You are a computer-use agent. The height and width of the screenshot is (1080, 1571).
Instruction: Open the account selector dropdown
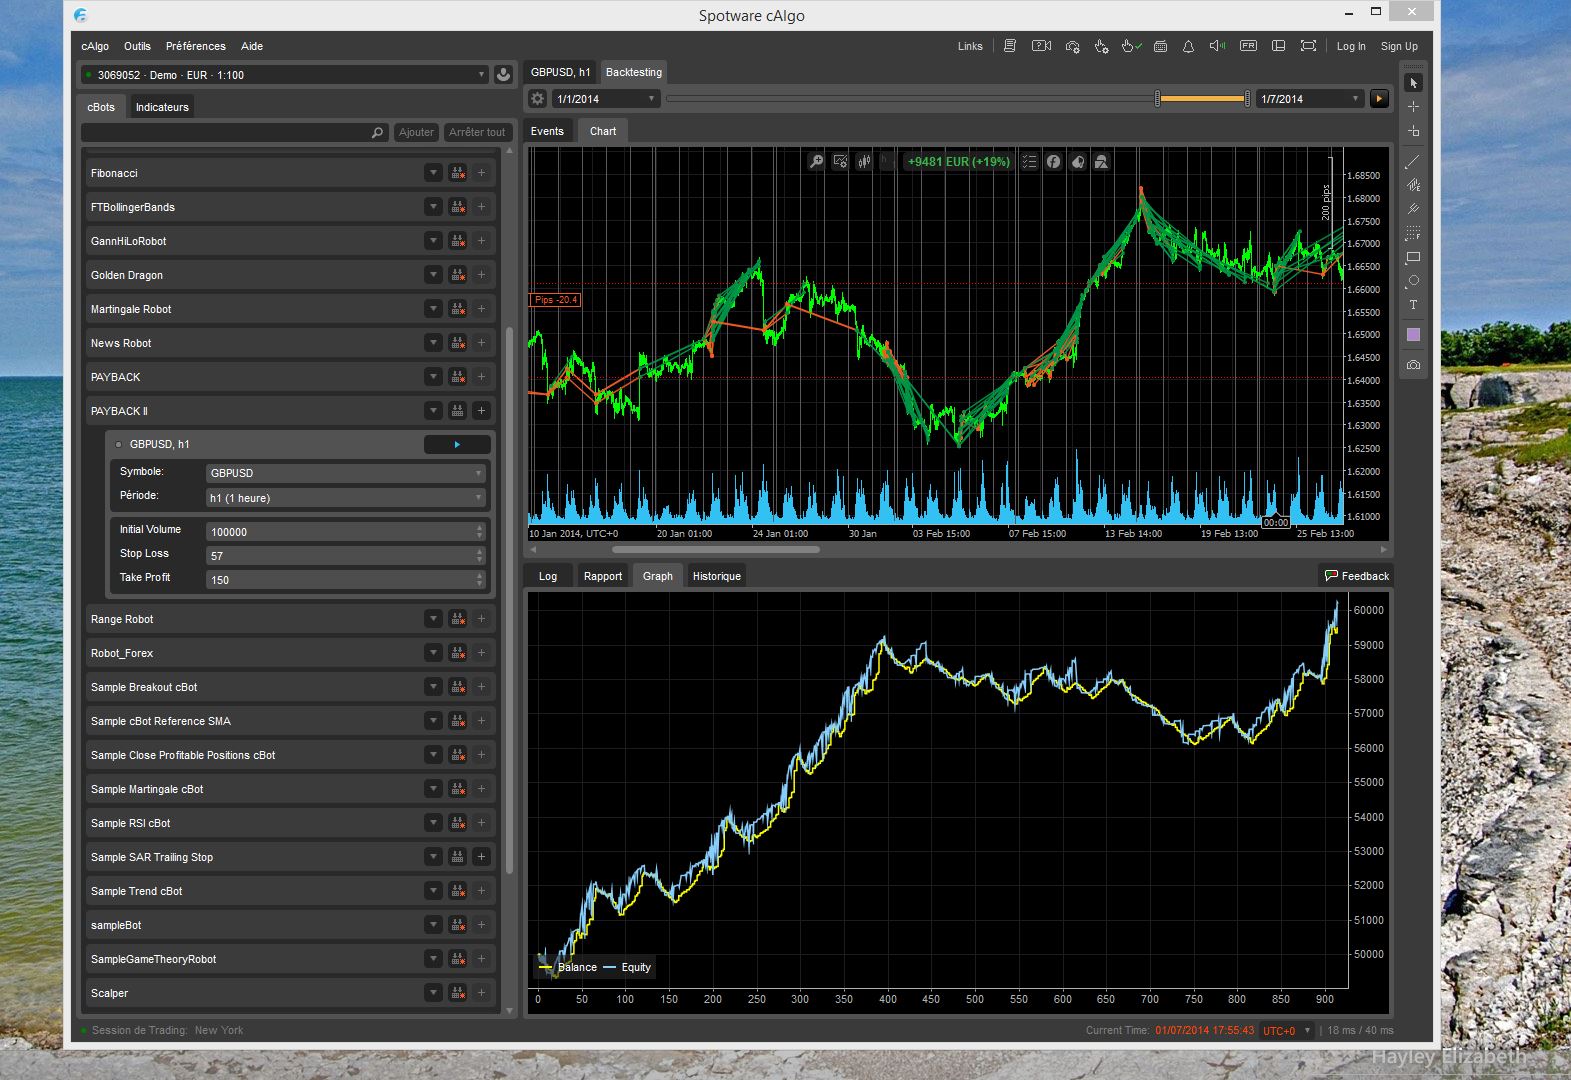tap(284, 75)
